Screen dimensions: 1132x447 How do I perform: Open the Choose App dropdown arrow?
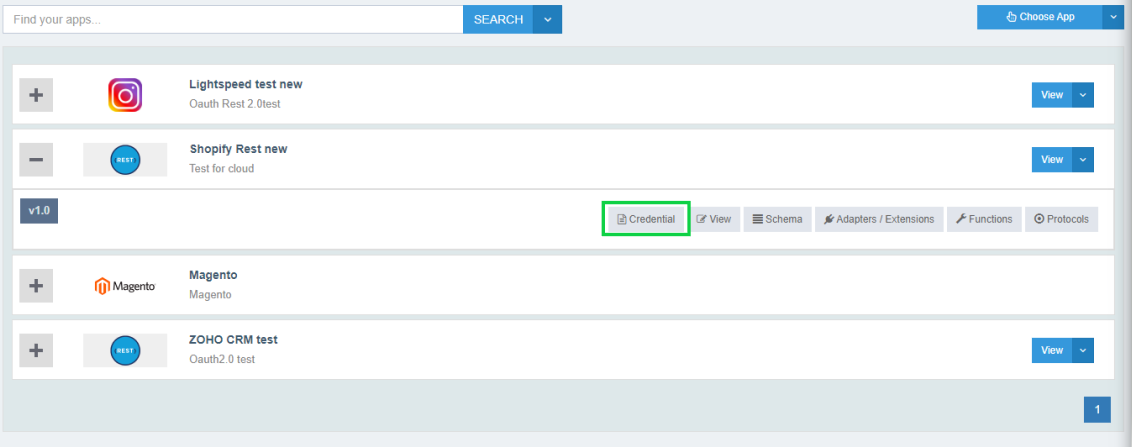click(1113, 17)
